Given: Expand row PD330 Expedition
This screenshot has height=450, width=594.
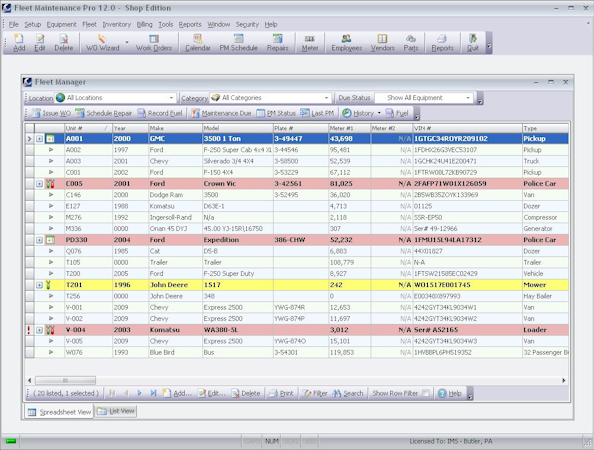Looking at the screenshot, I should point(39,240).
